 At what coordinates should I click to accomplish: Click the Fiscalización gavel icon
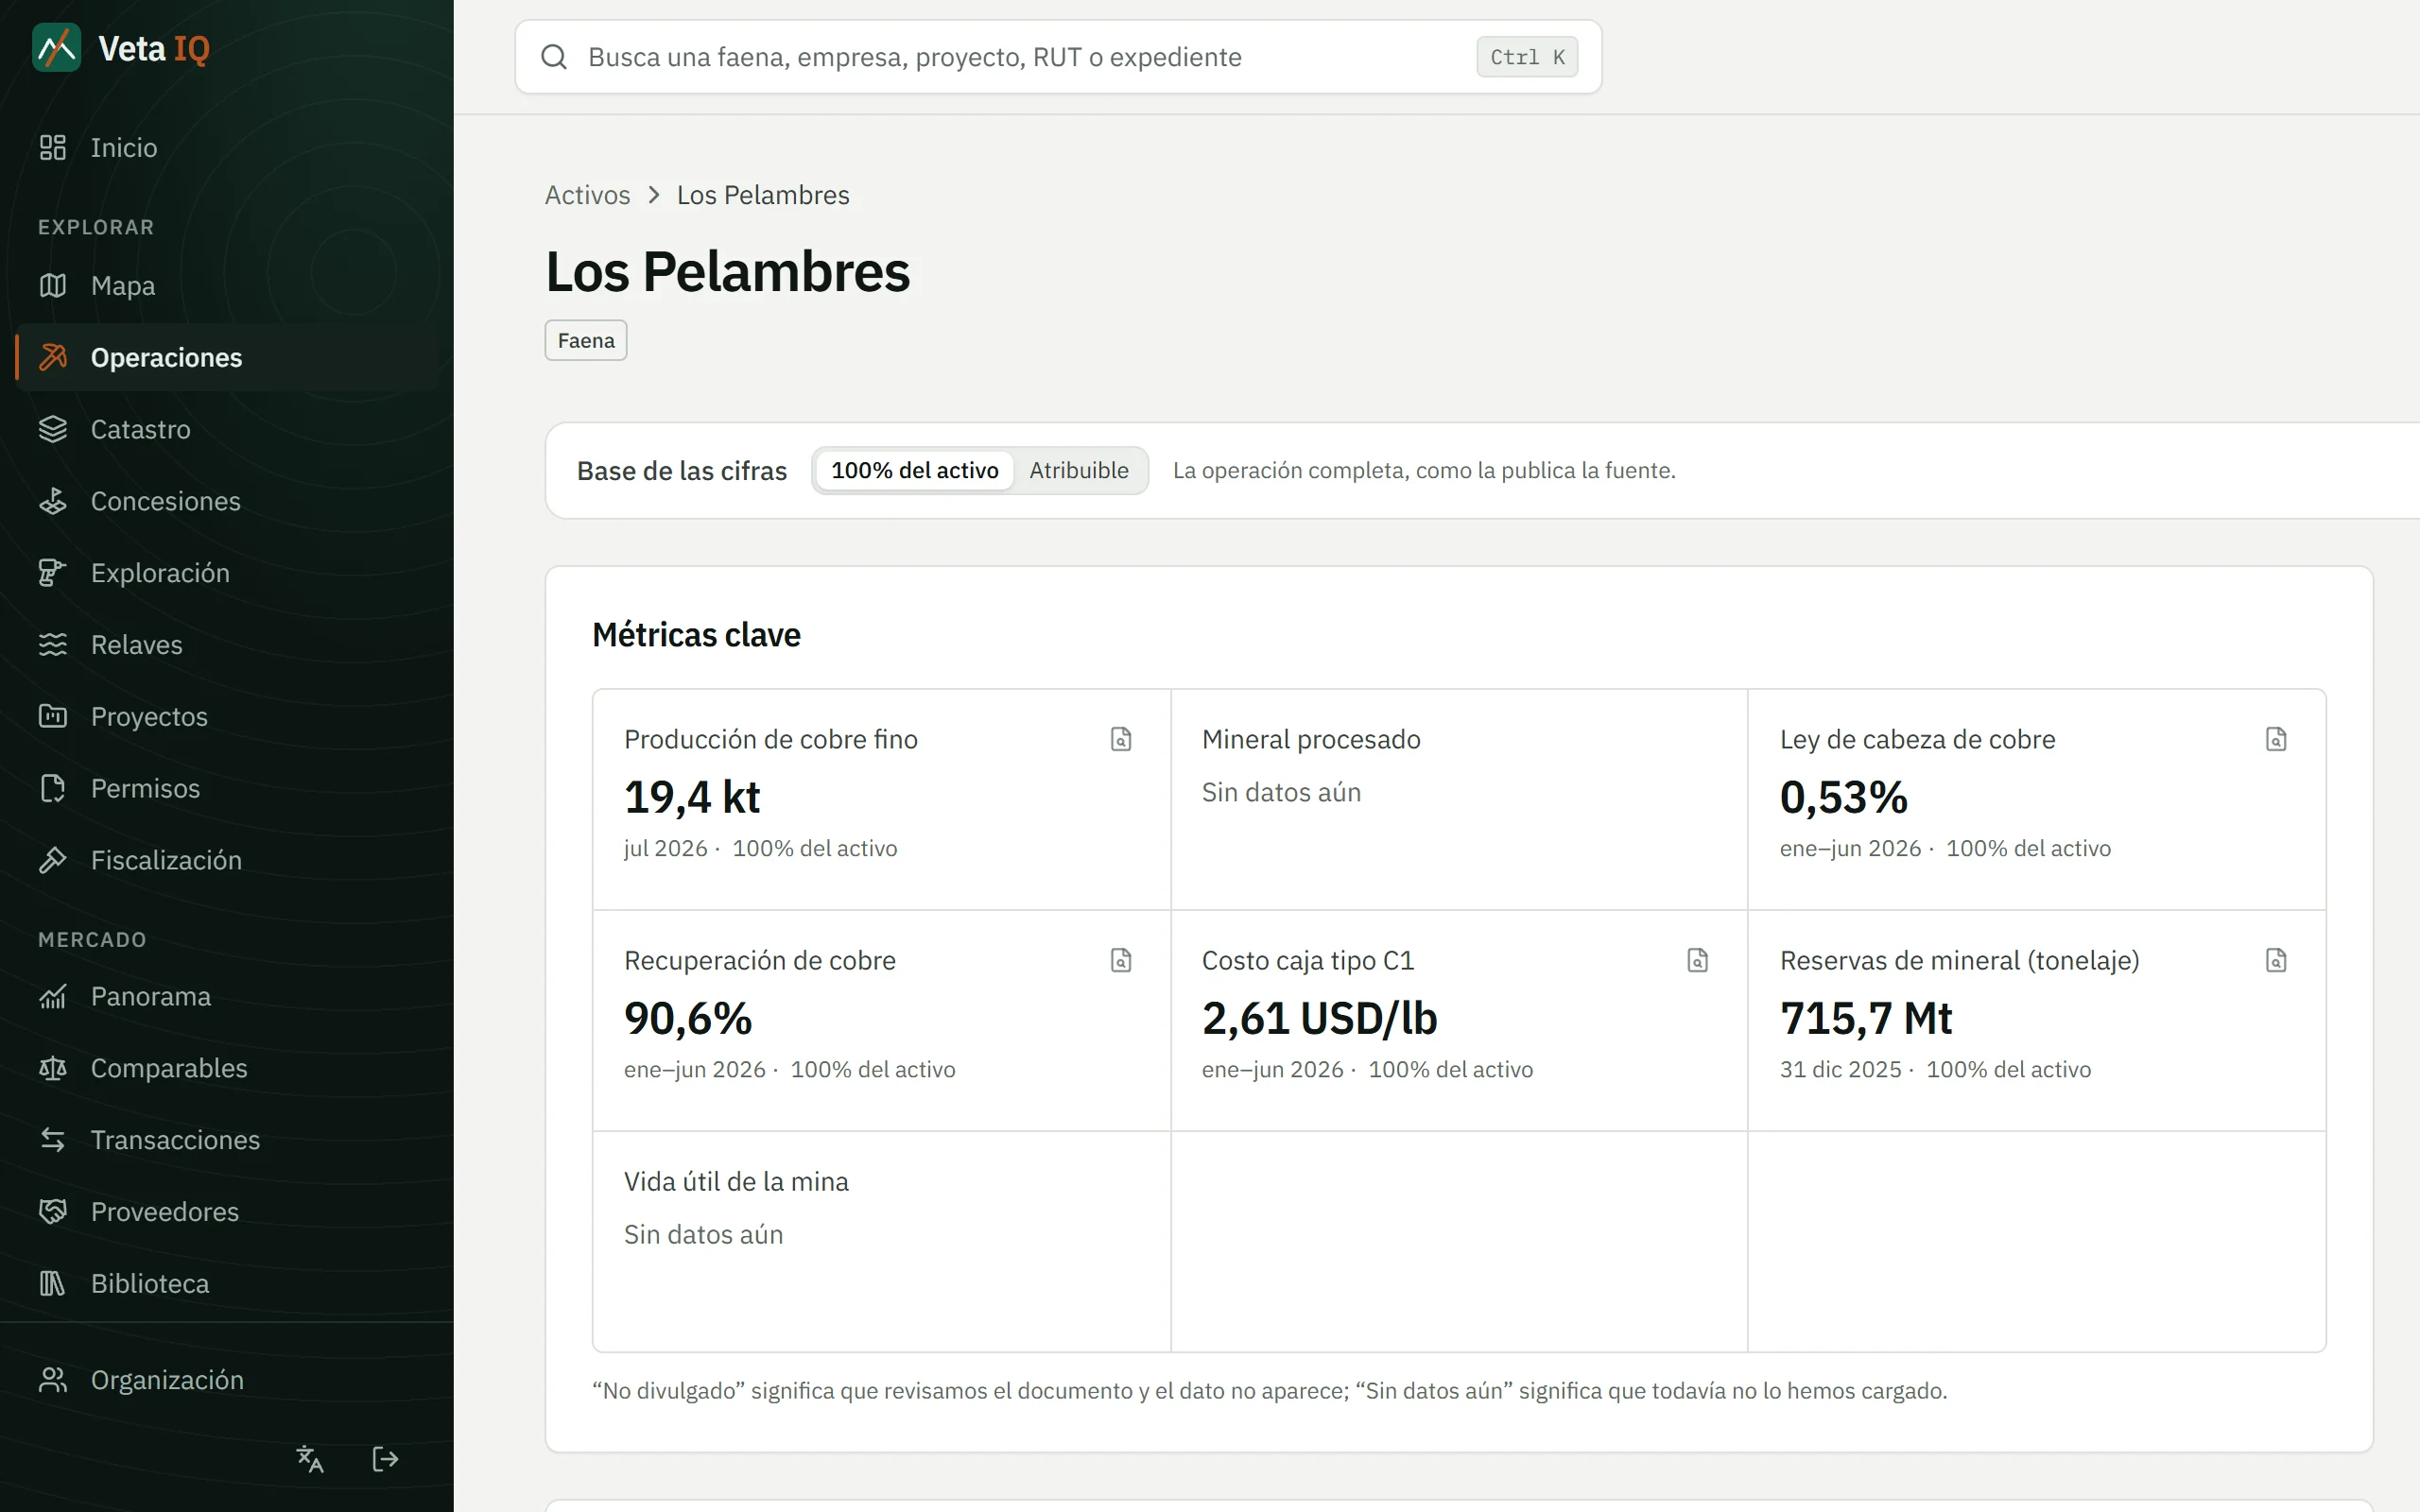[53, 860]
